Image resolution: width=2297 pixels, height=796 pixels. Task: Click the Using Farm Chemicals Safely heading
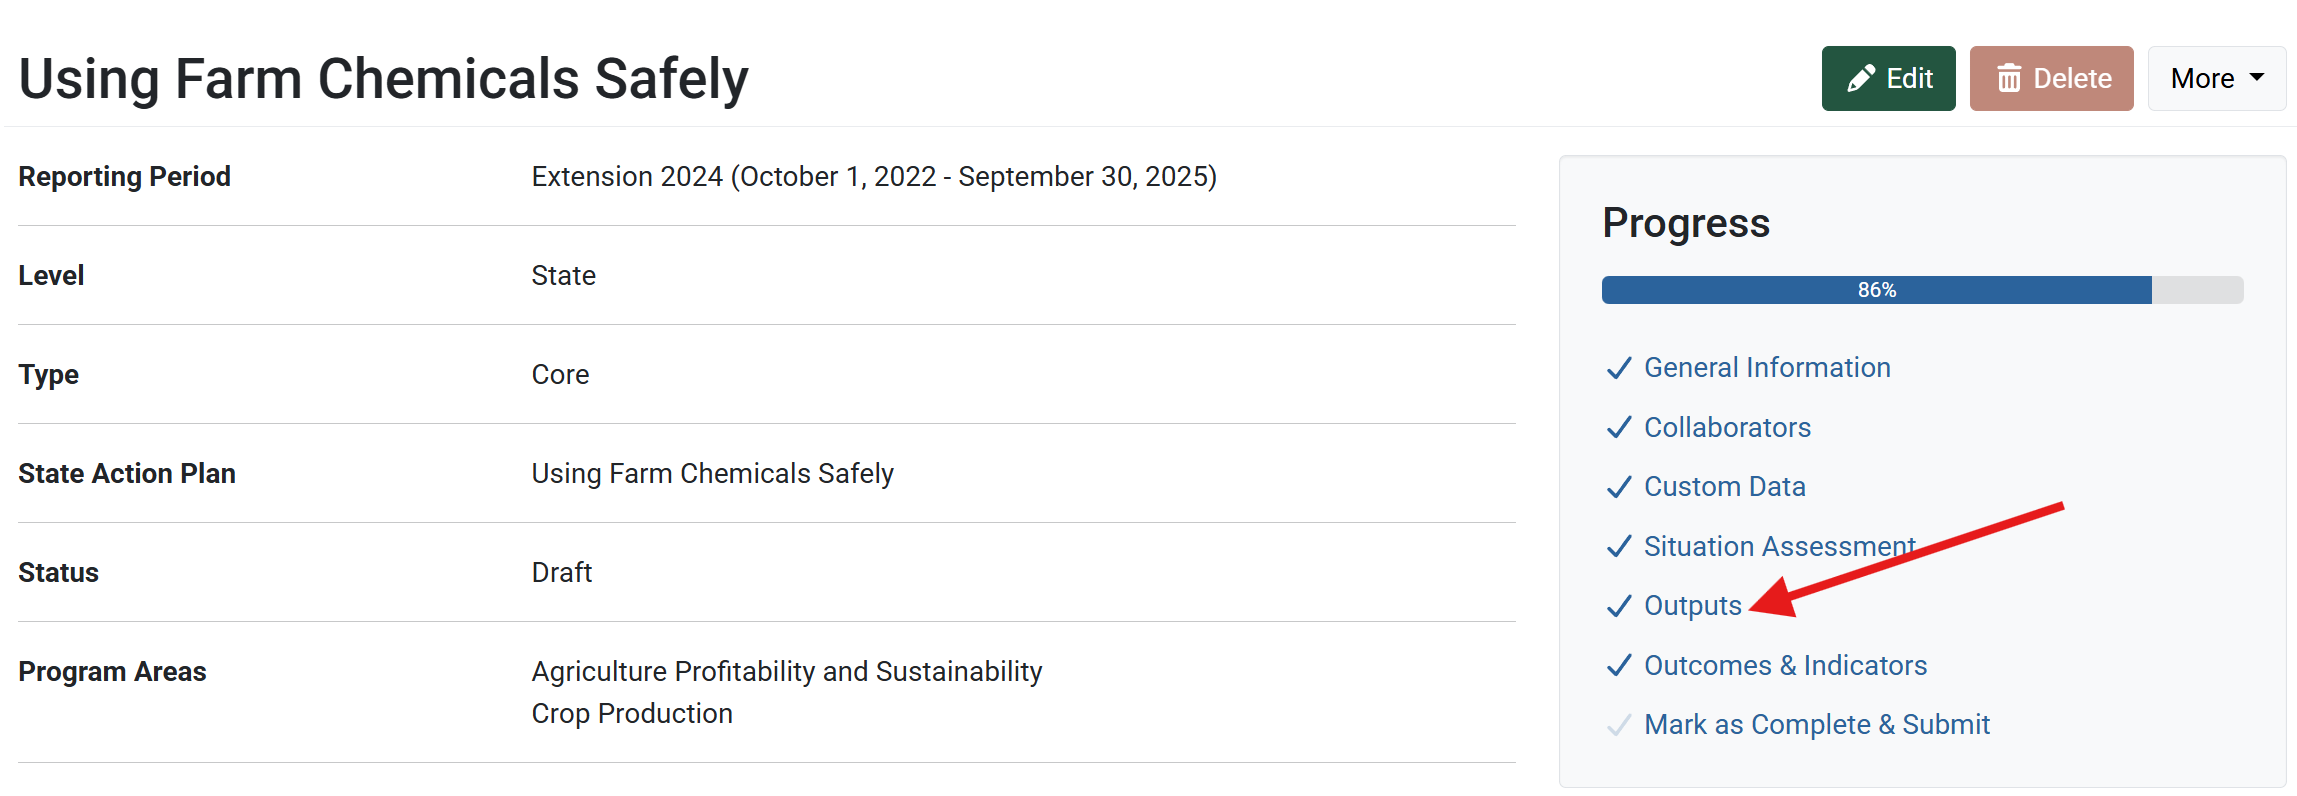383,79
